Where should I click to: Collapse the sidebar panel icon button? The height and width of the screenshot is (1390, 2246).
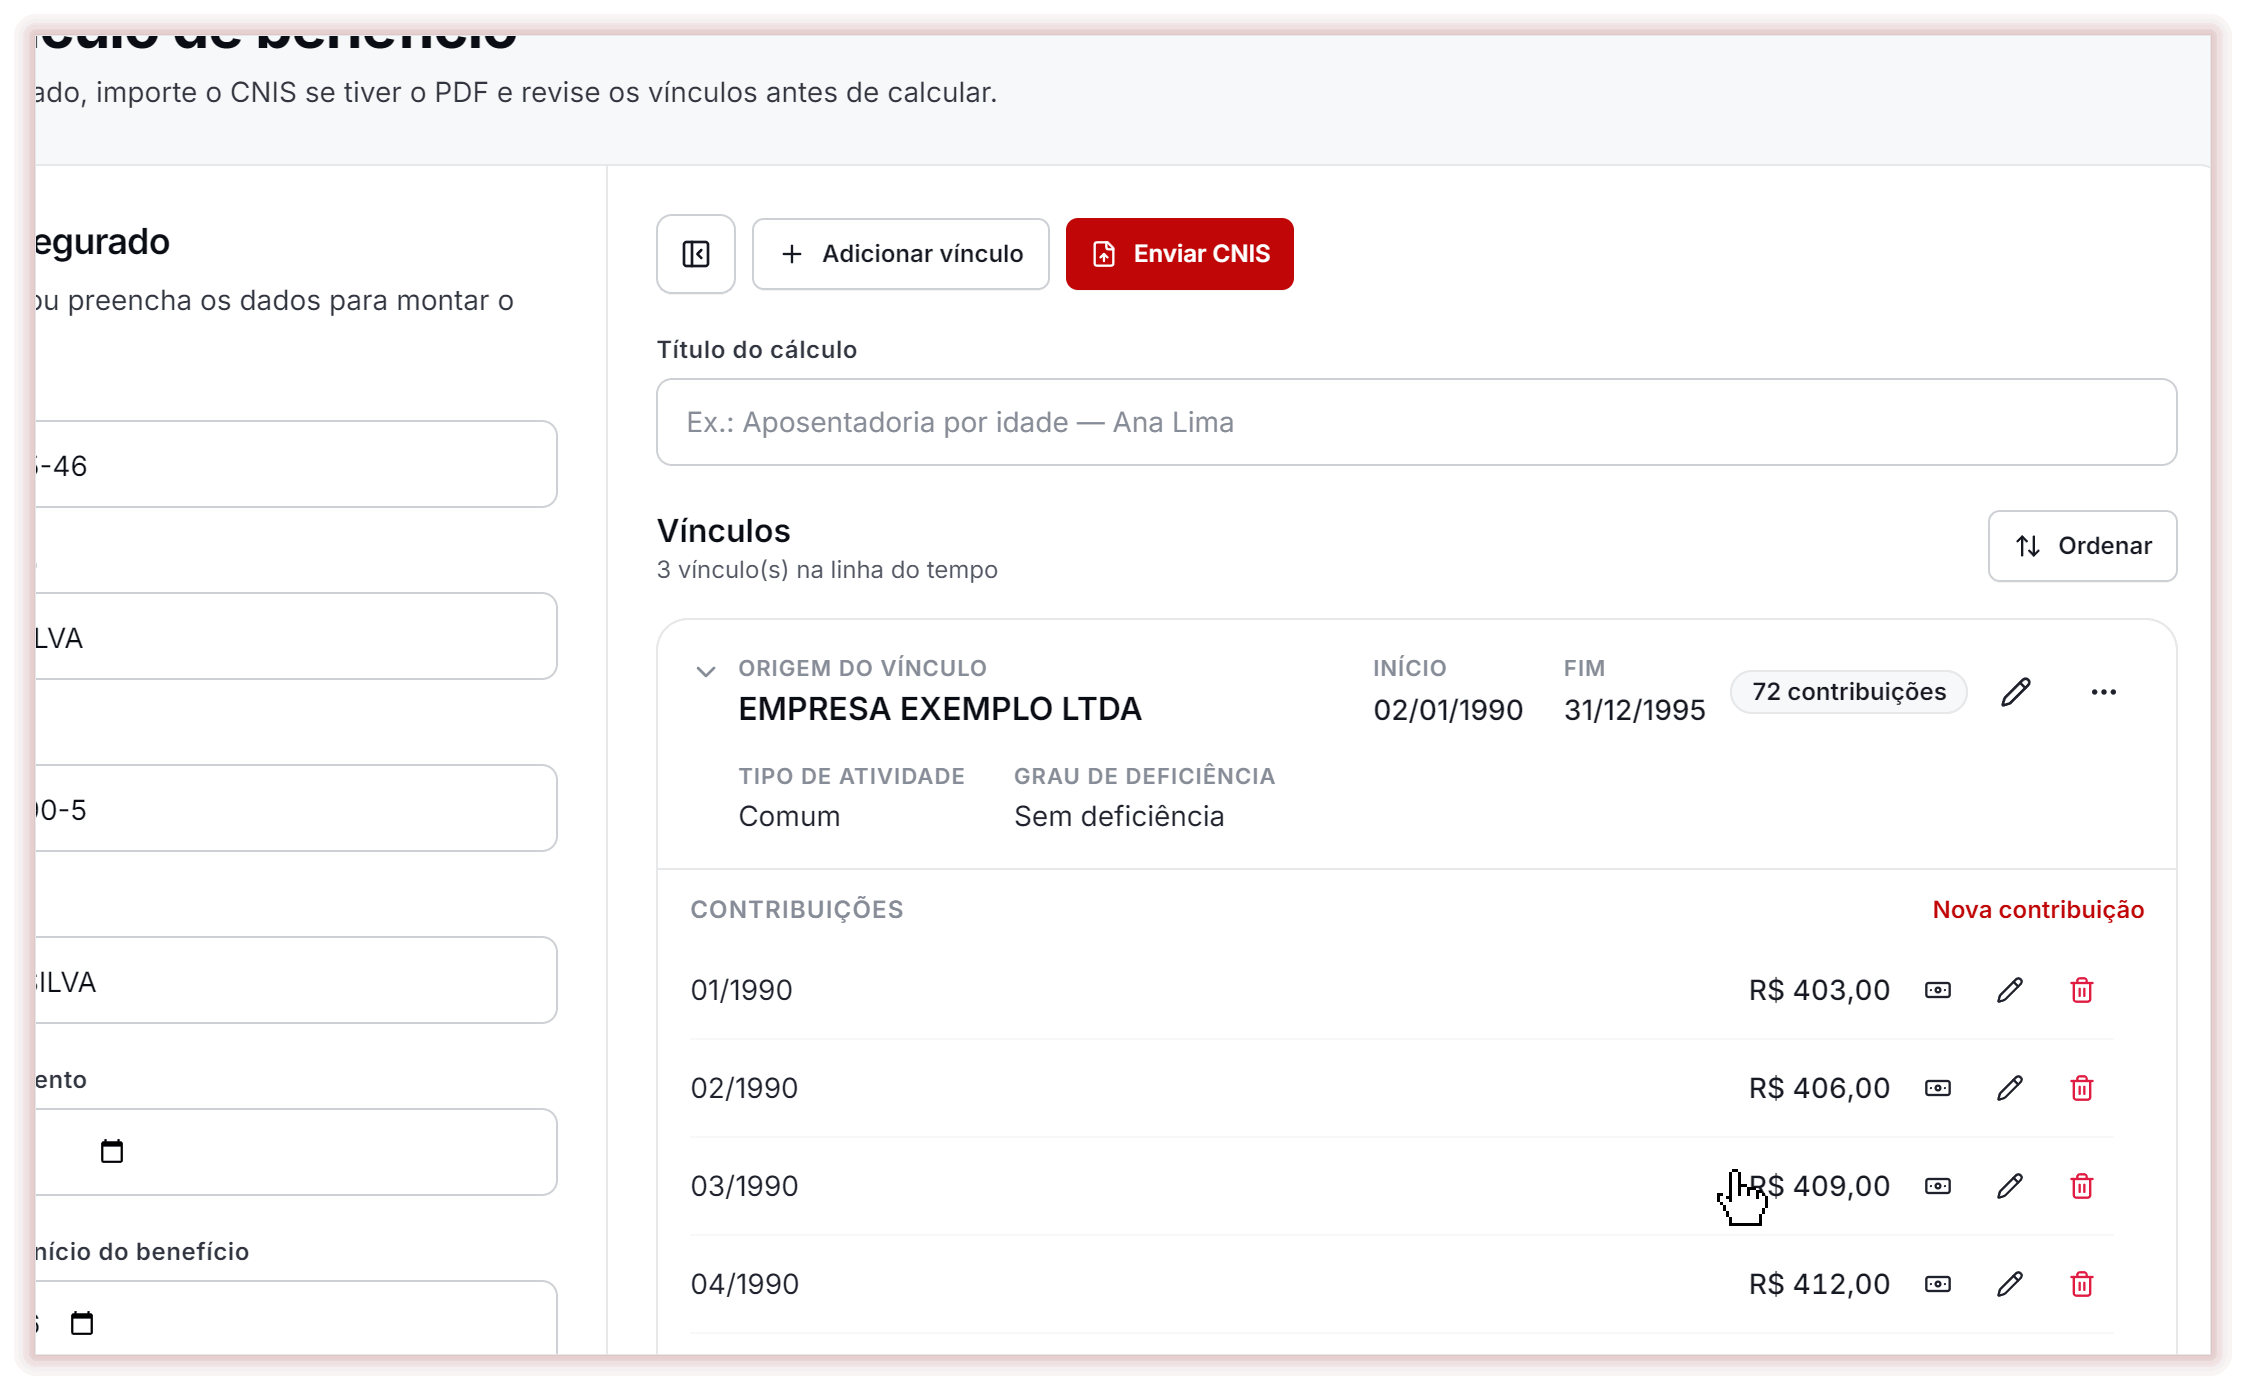click(x=695, y=254)
